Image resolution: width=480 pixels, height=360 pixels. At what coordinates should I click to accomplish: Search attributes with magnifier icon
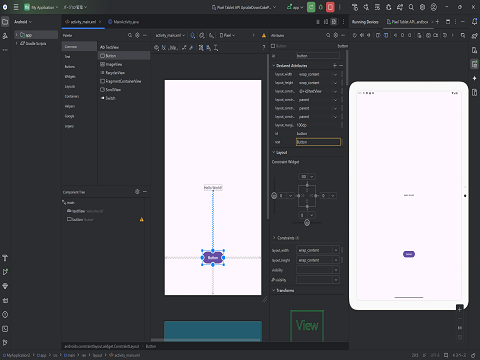[x=328, y=35]
